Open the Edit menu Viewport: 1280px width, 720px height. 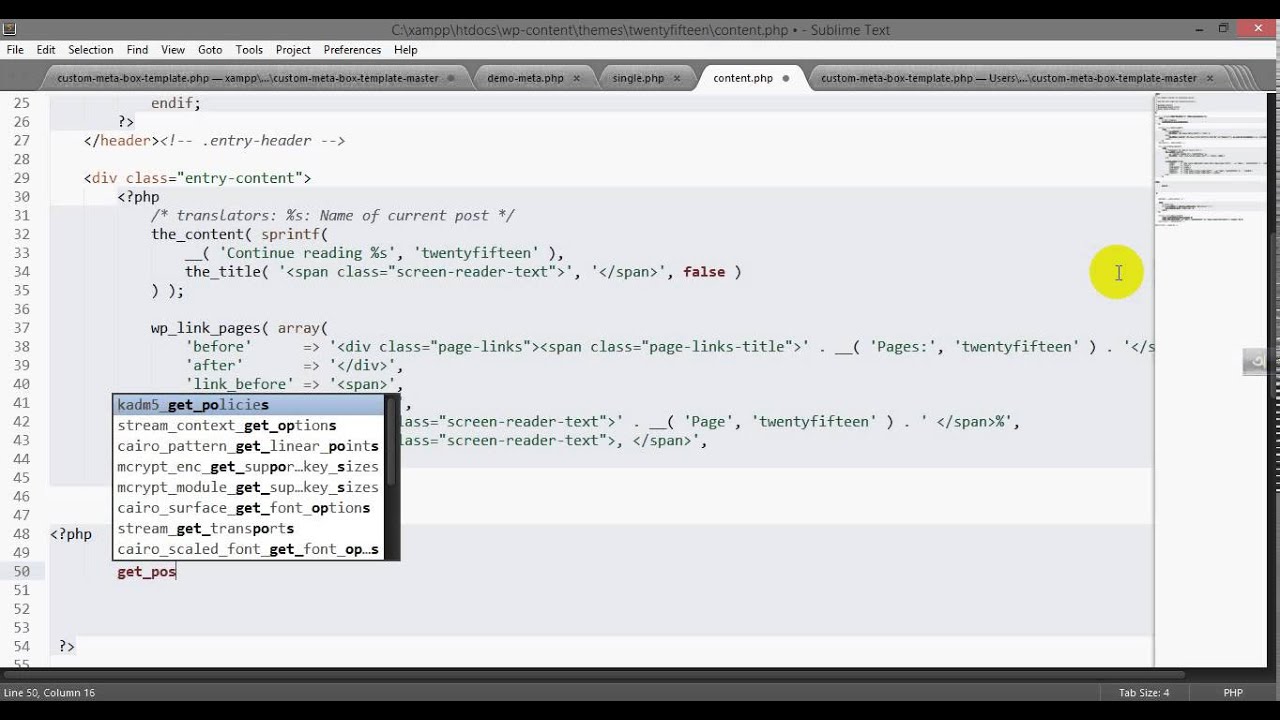(x=46, y=49)
